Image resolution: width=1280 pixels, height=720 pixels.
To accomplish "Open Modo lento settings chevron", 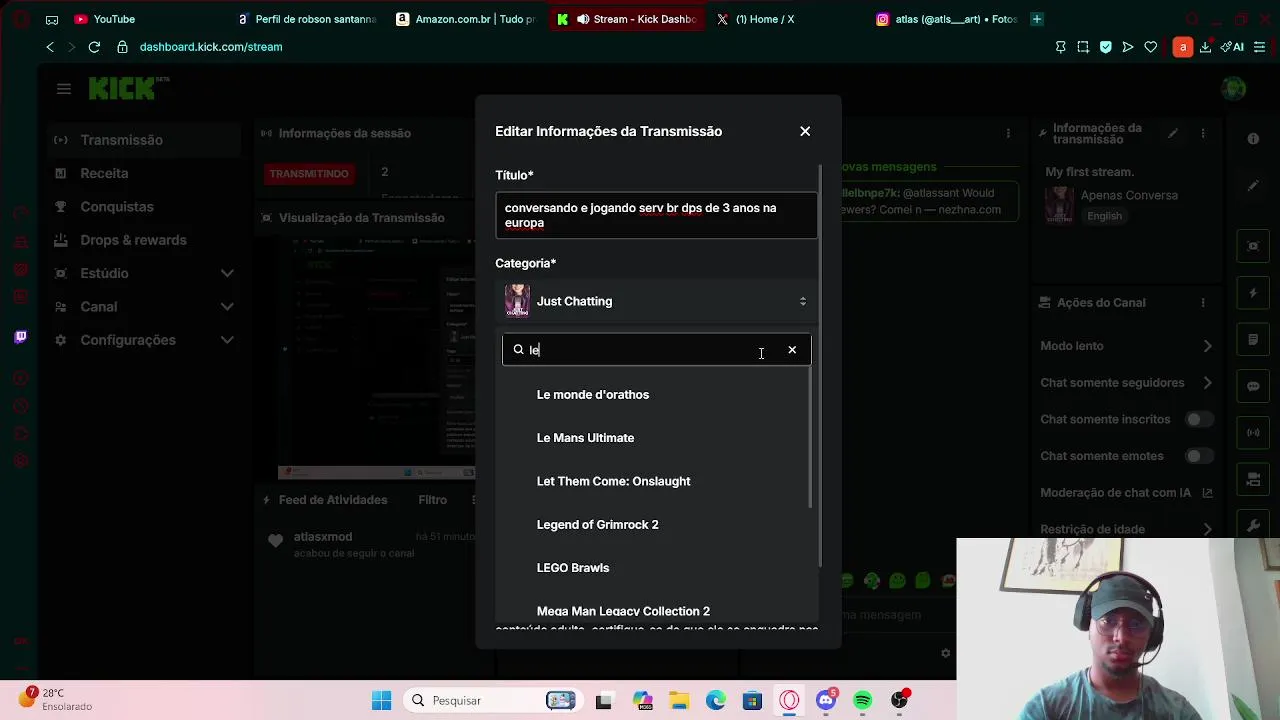I will (1207, 346).
